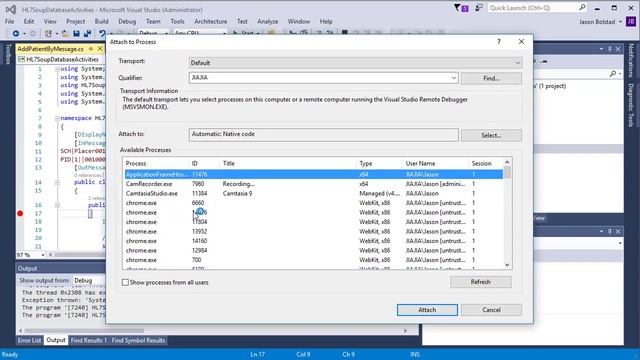Click the Save icon in the toolbar

[76, 33]
